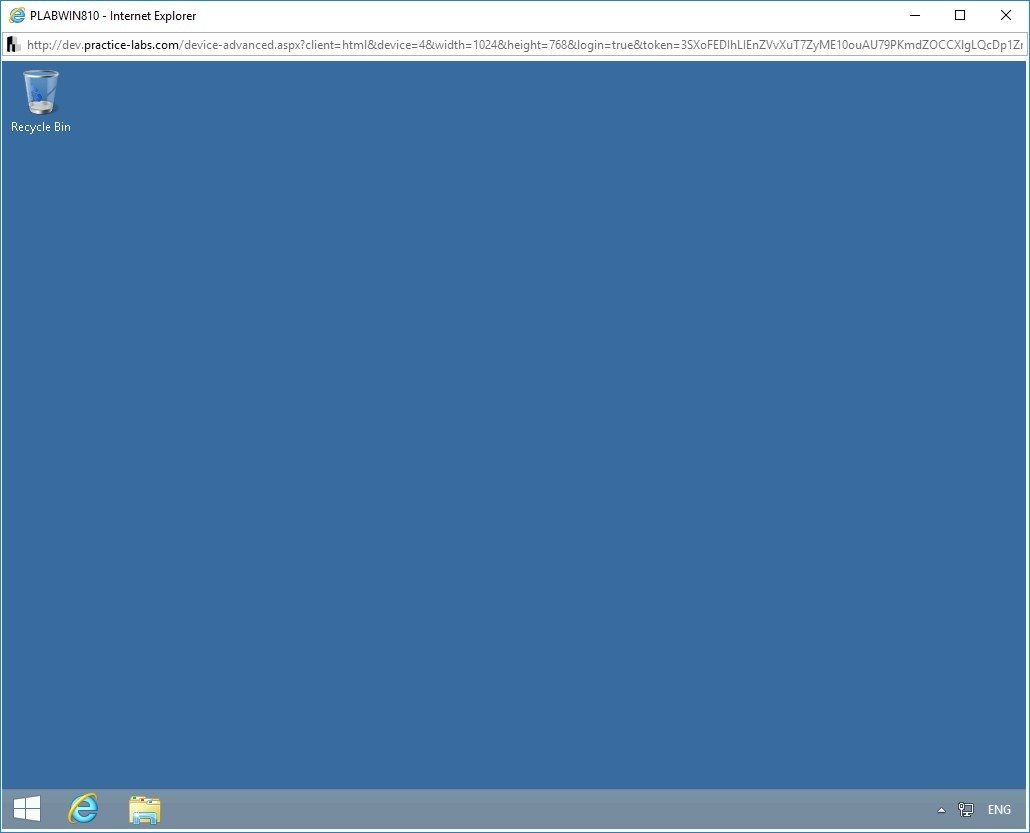Click the device-advanced.aspx path in the URL

point(235,44)
